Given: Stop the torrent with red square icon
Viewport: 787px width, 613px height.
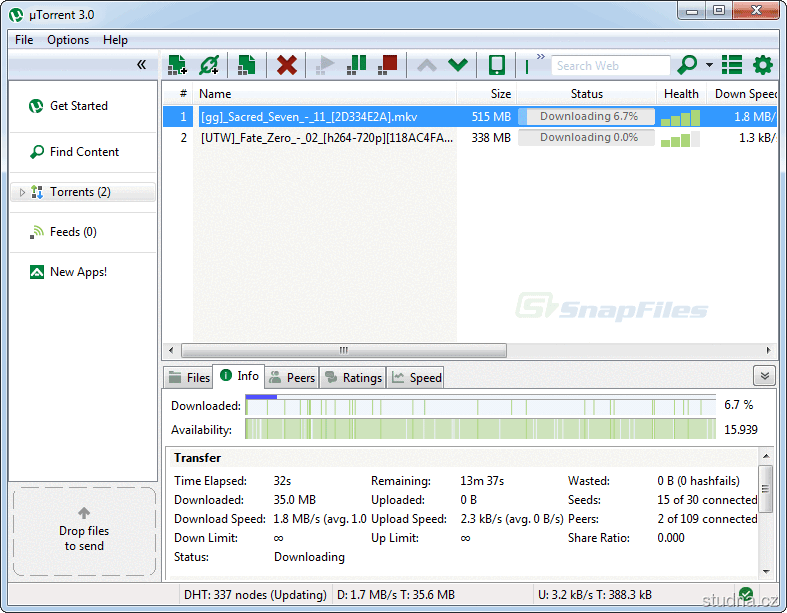Looking at the screenshot, I should (388, 65).
